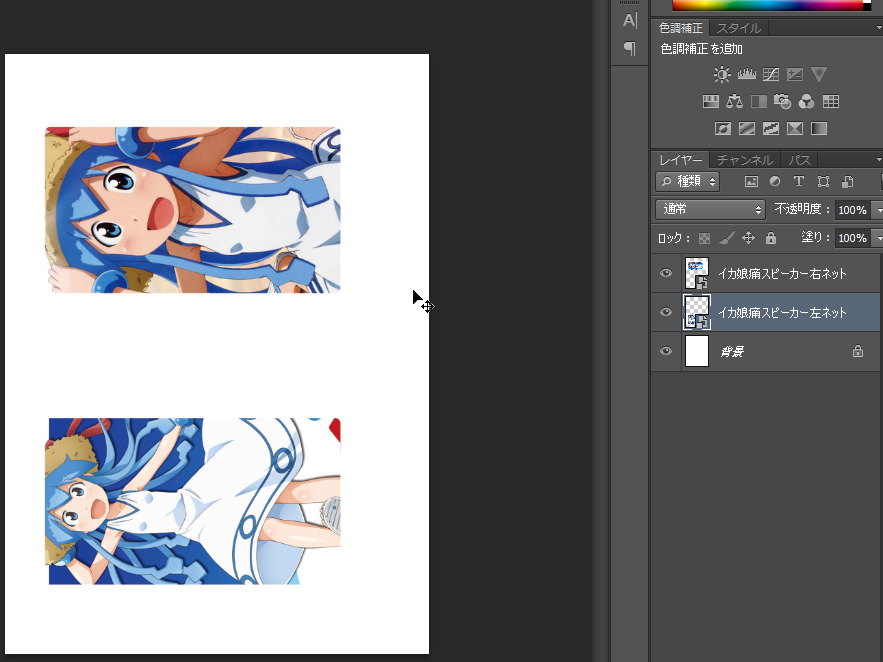The width and height of the screenshot is (883, 662).
Task: Click the 背景 layer thumbnail
Action: [697, 351]
